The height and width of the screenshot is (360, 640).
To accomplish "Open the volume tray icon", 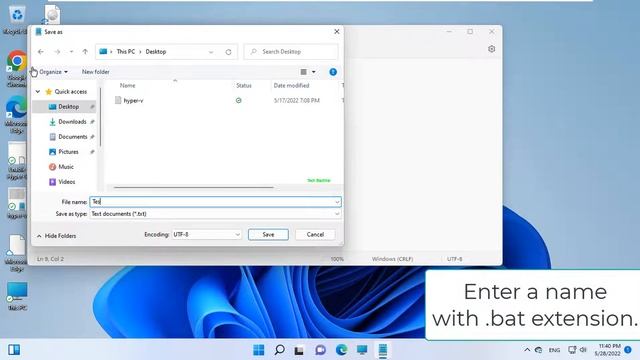I will [x=583, y=350].
